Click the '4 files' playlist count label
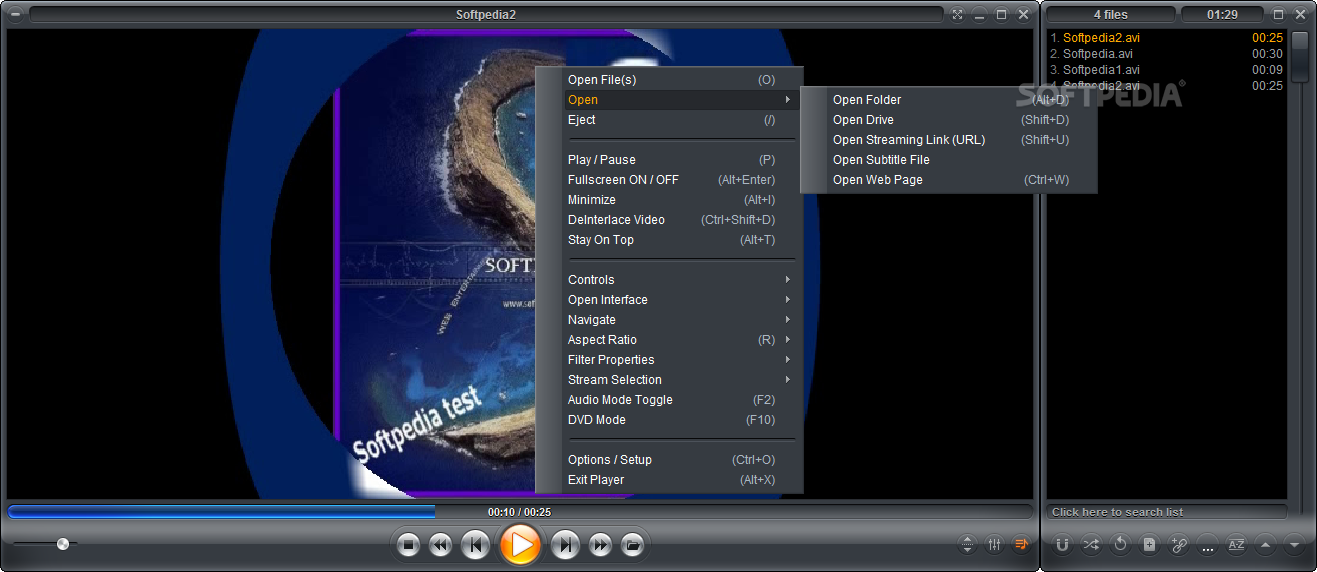Screen dimensions: 1317x572 click(1111, 15)
